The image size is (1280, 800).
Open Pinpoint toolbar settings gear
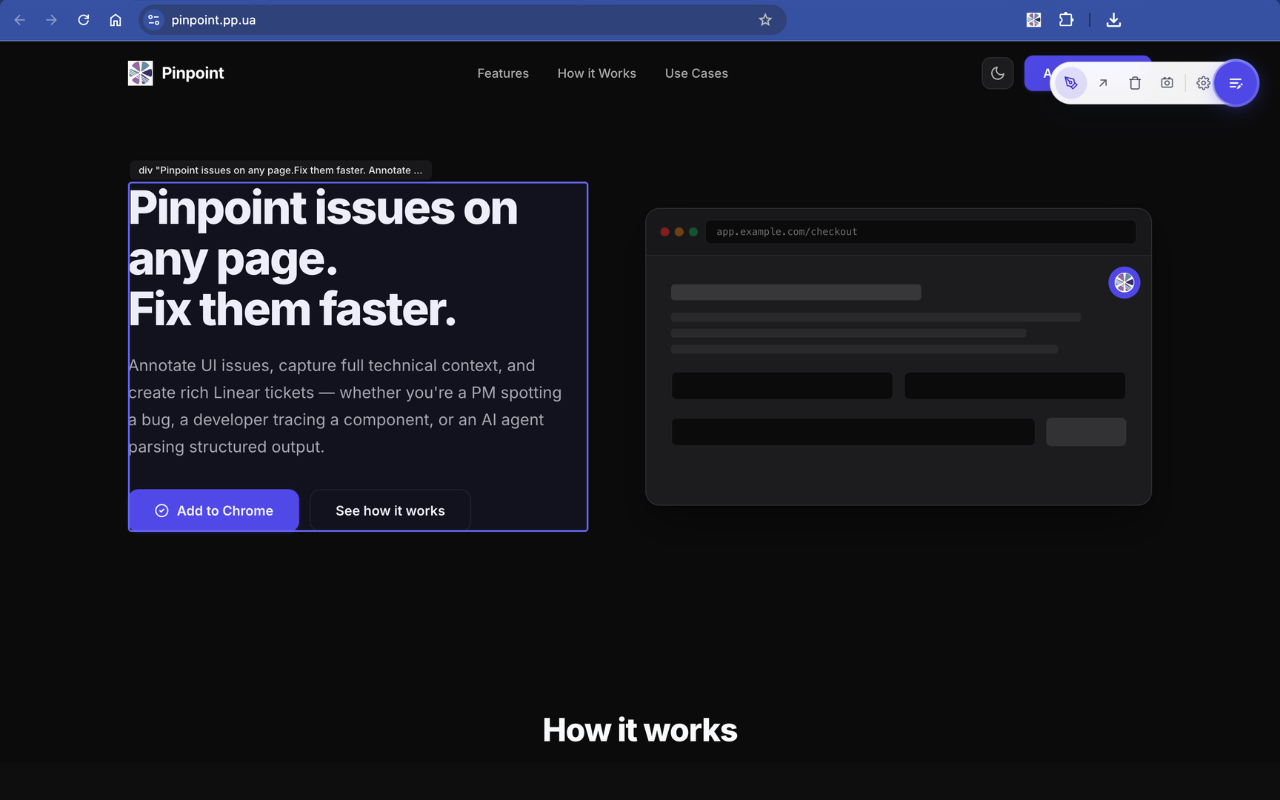pos(1203,83)
